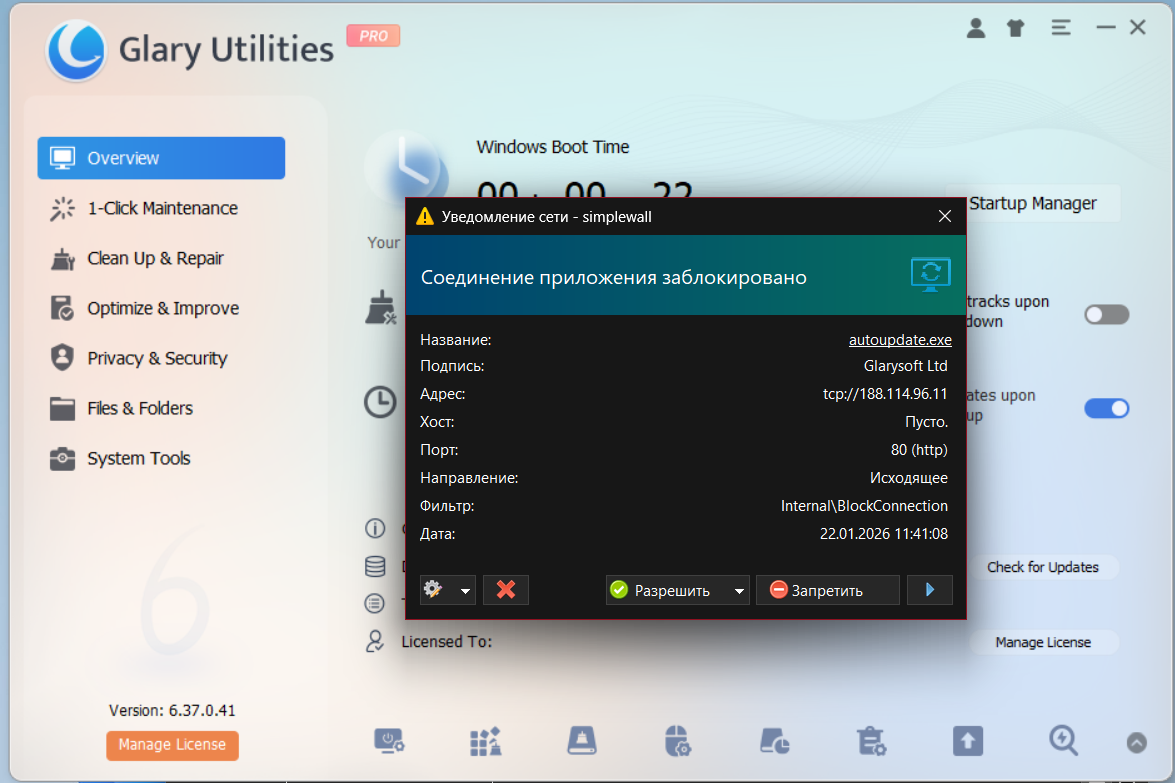Click the Glary Utilities moon logo

pyautogui.click(x=76, y=50)
